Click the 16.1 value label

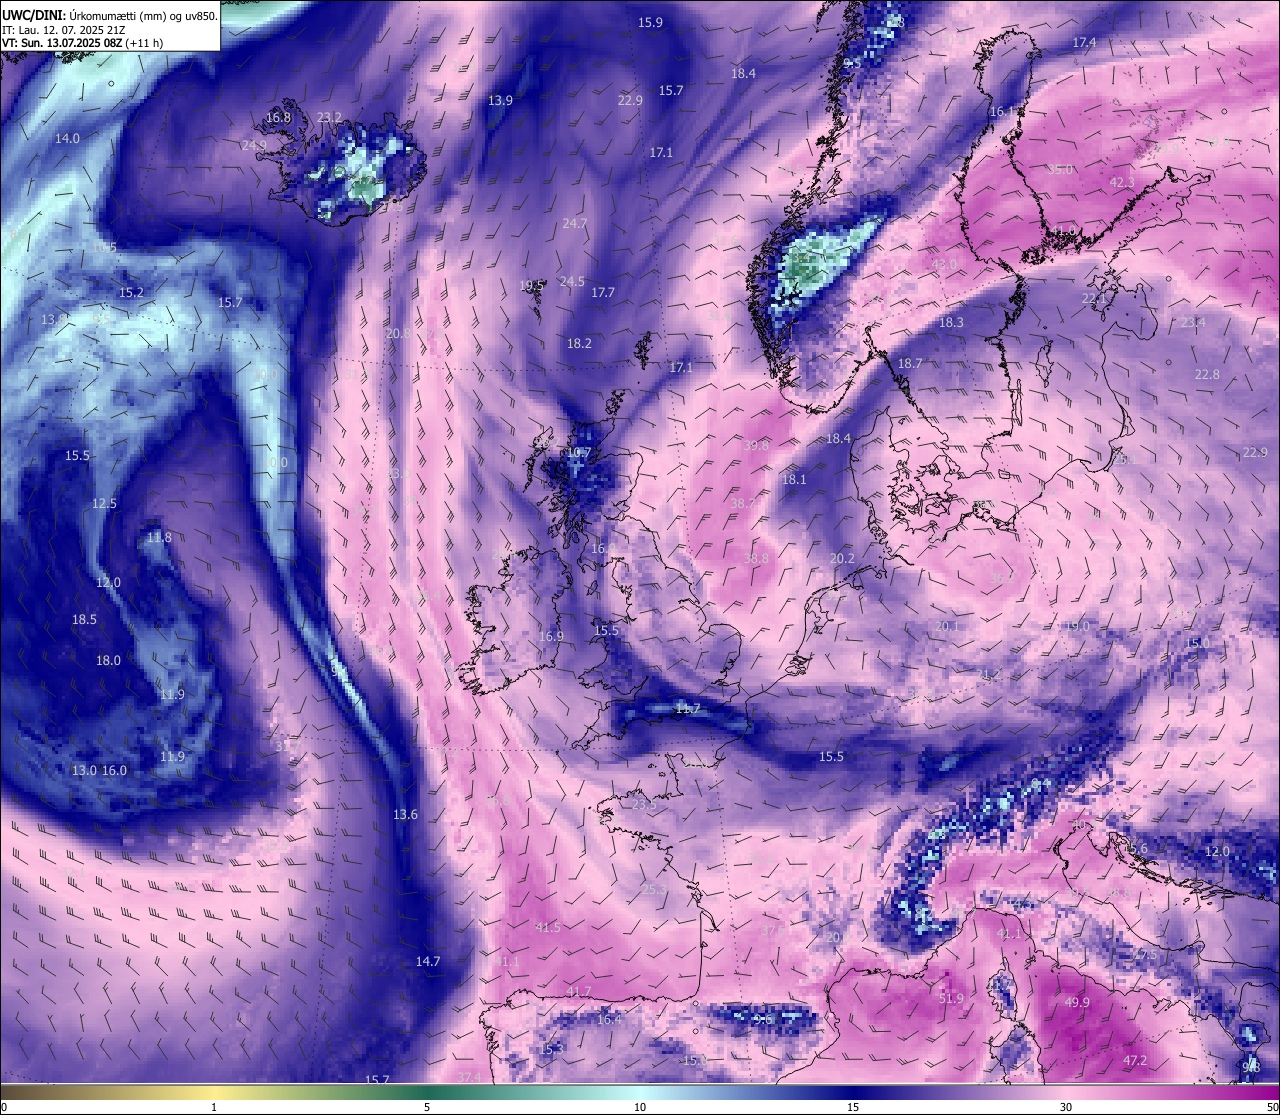pos(1002,112)
